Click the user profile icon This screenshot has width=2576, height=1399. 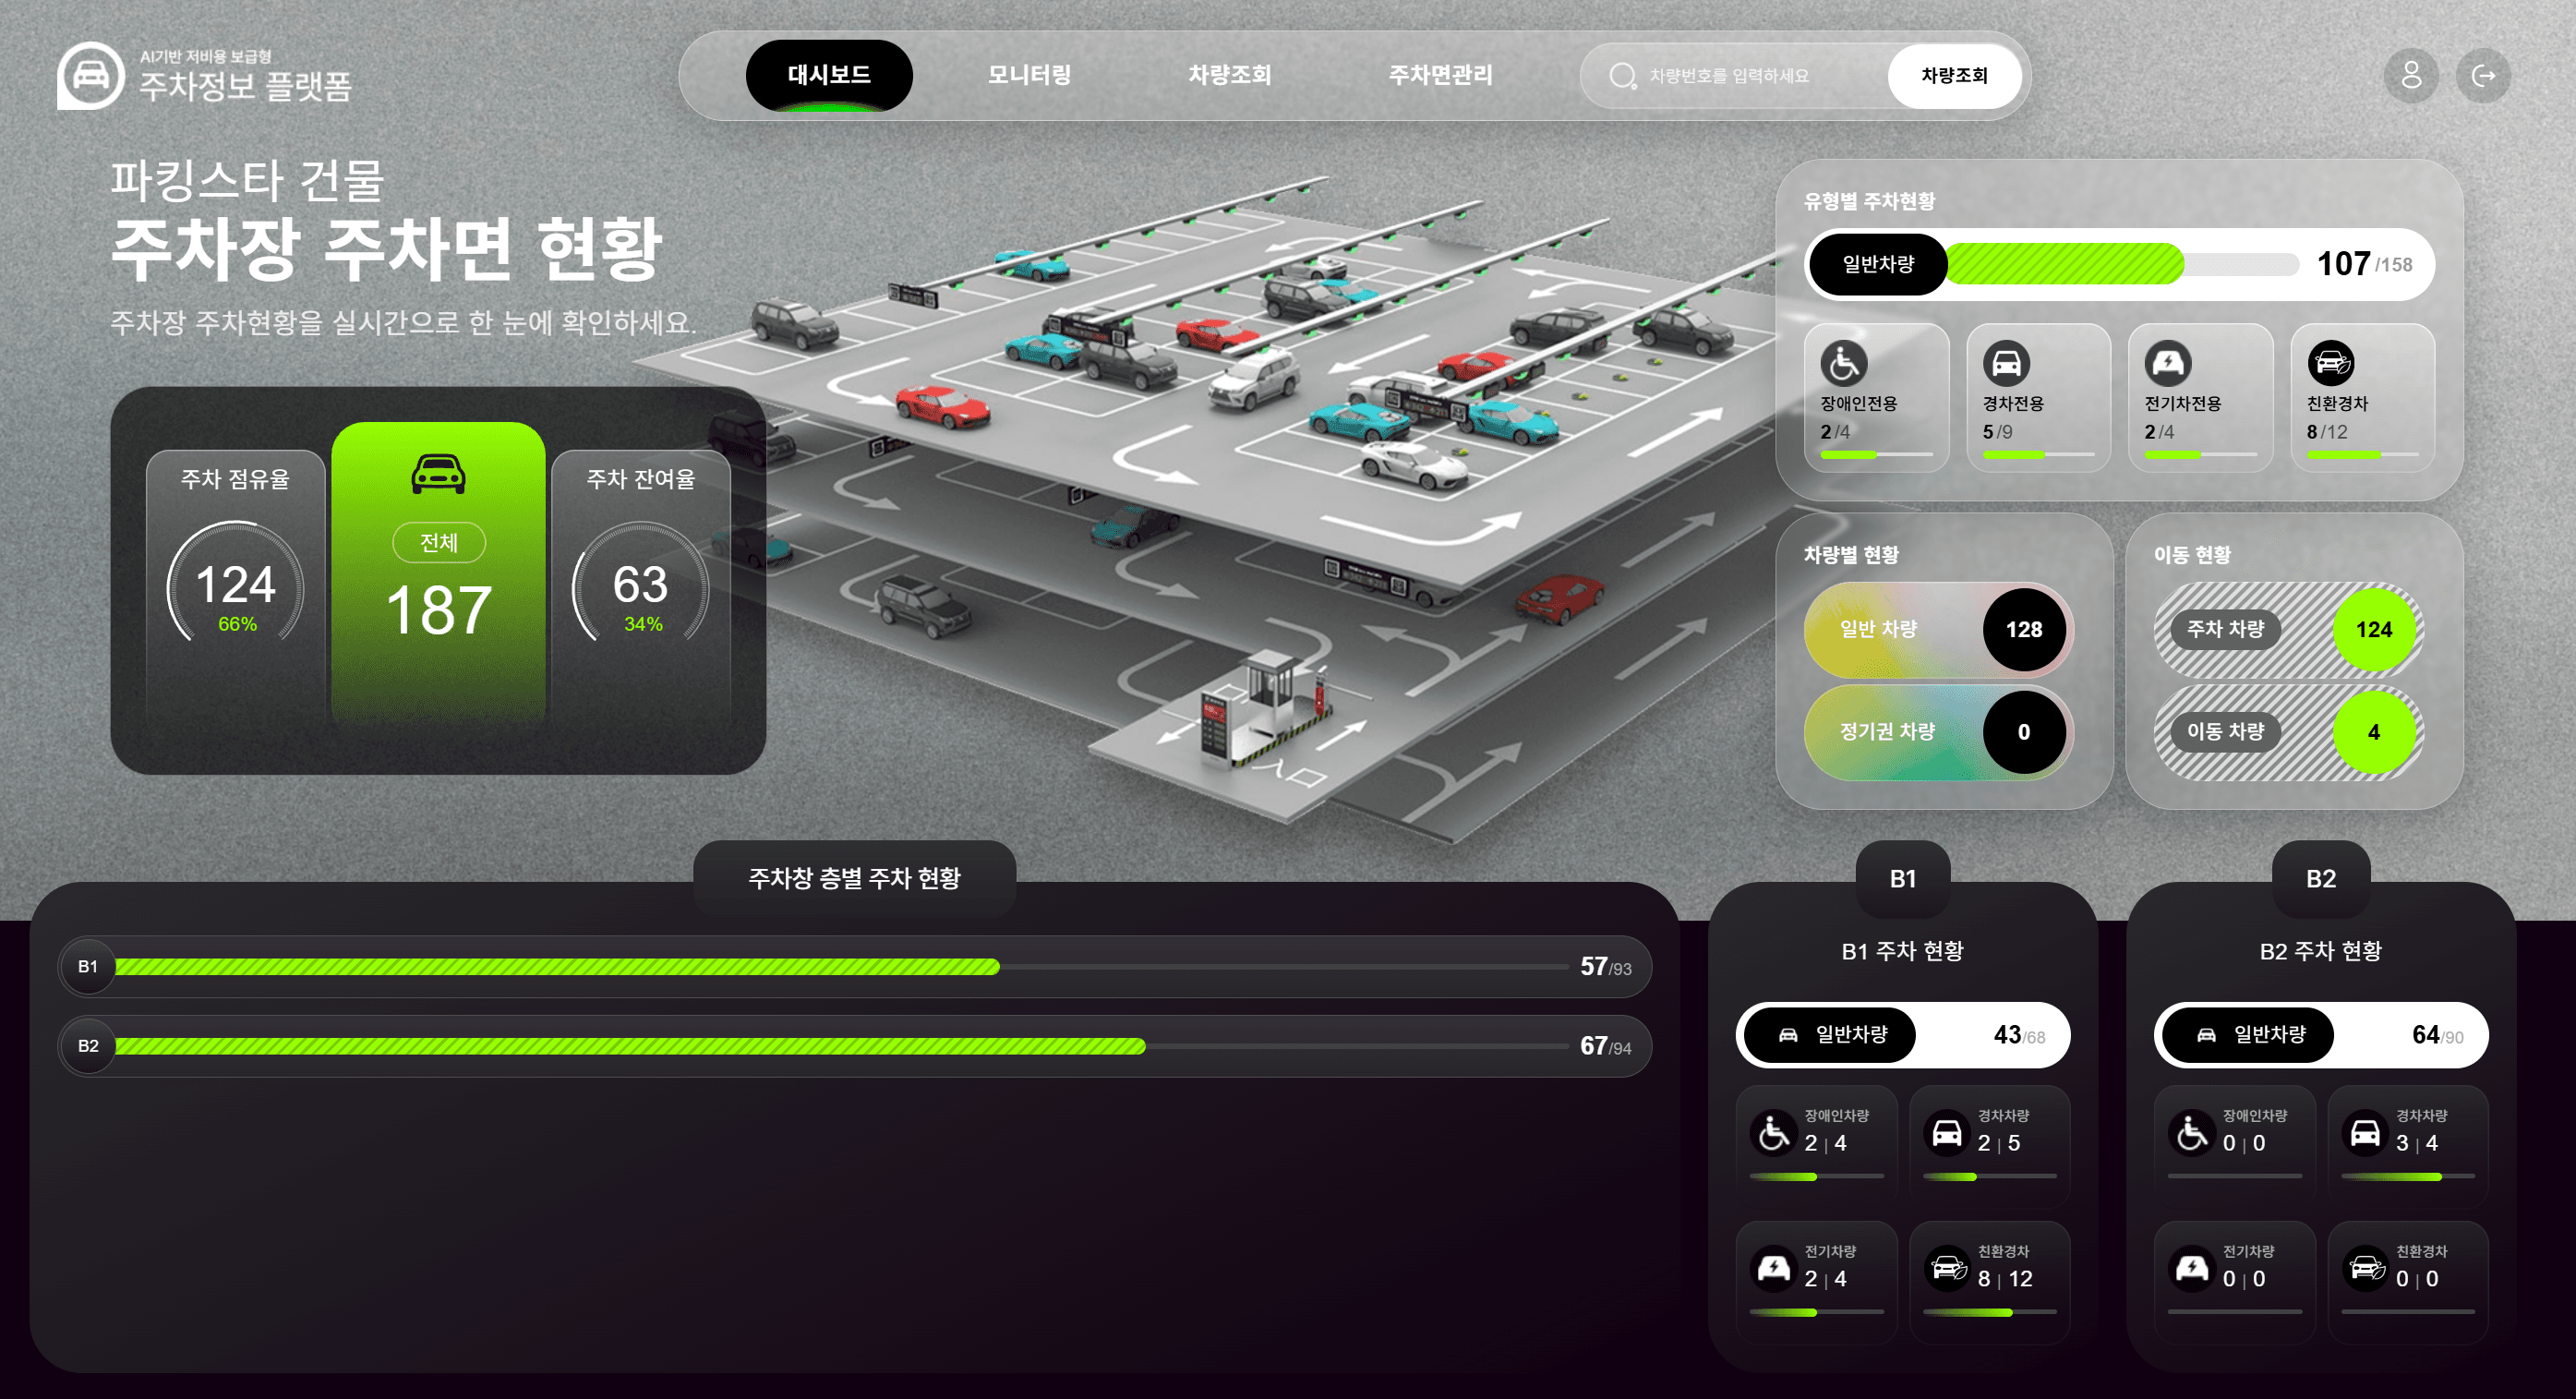pos(2411,76)
